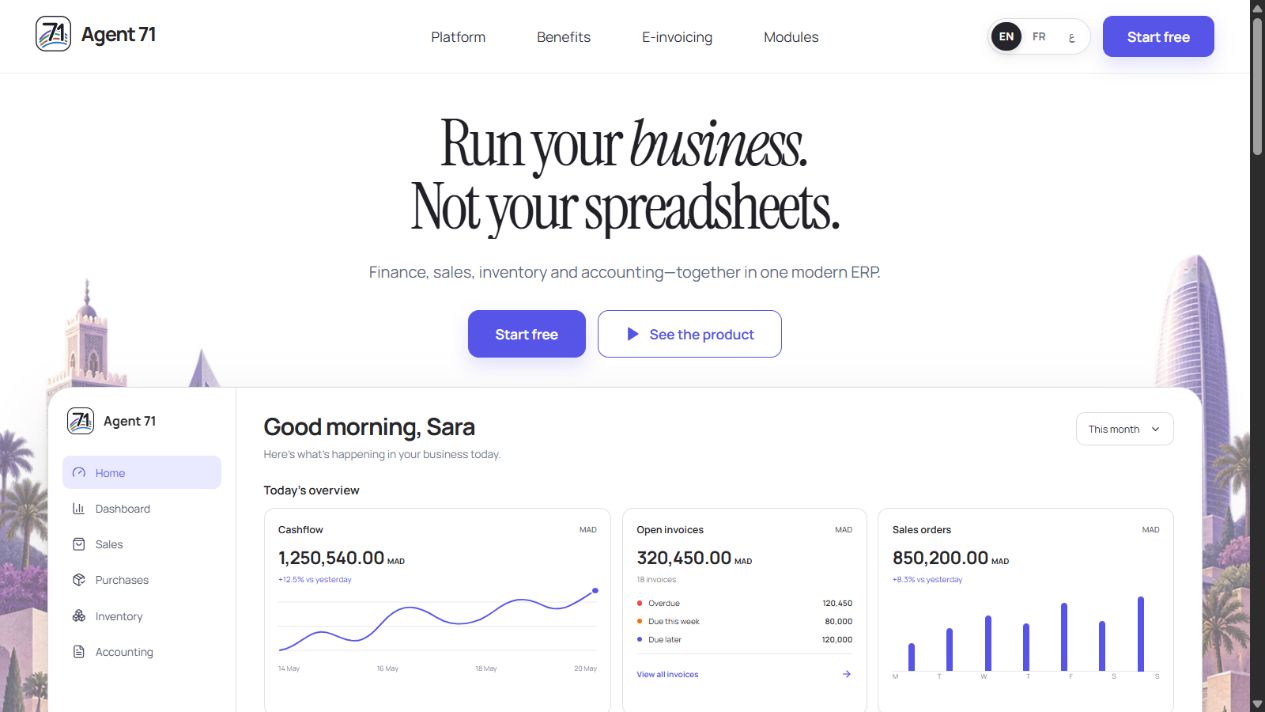Click the Overdue row in Open invoices

(x=744, y=603)
